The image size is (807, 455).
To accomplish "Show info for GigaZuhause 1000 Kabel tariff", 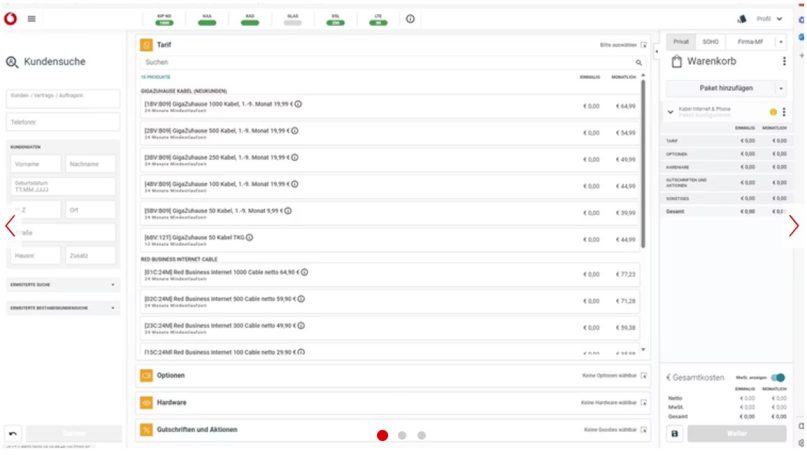I will [298, 103].
